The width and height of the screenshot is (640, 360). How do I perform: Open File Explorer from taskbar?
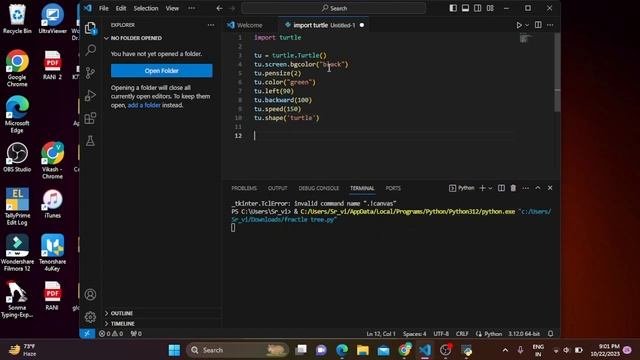pos(362,350)
